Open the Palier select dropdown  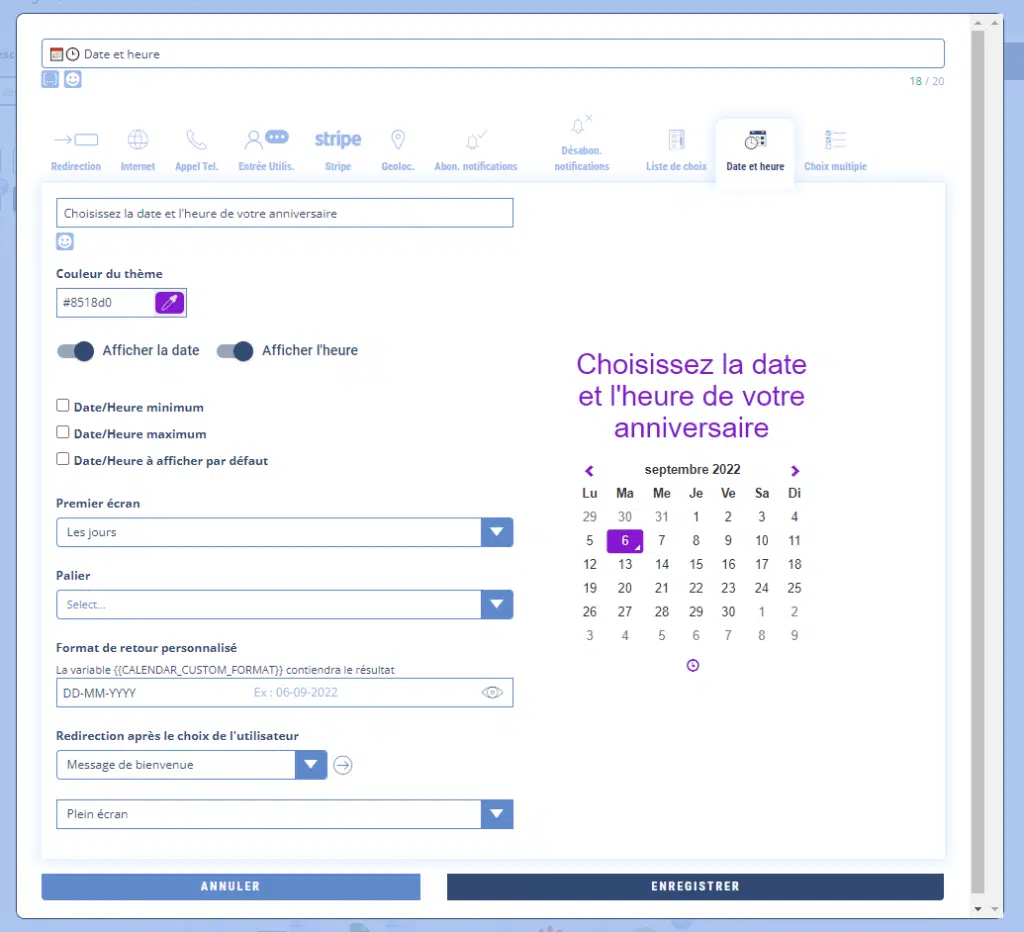click(496, 604)
